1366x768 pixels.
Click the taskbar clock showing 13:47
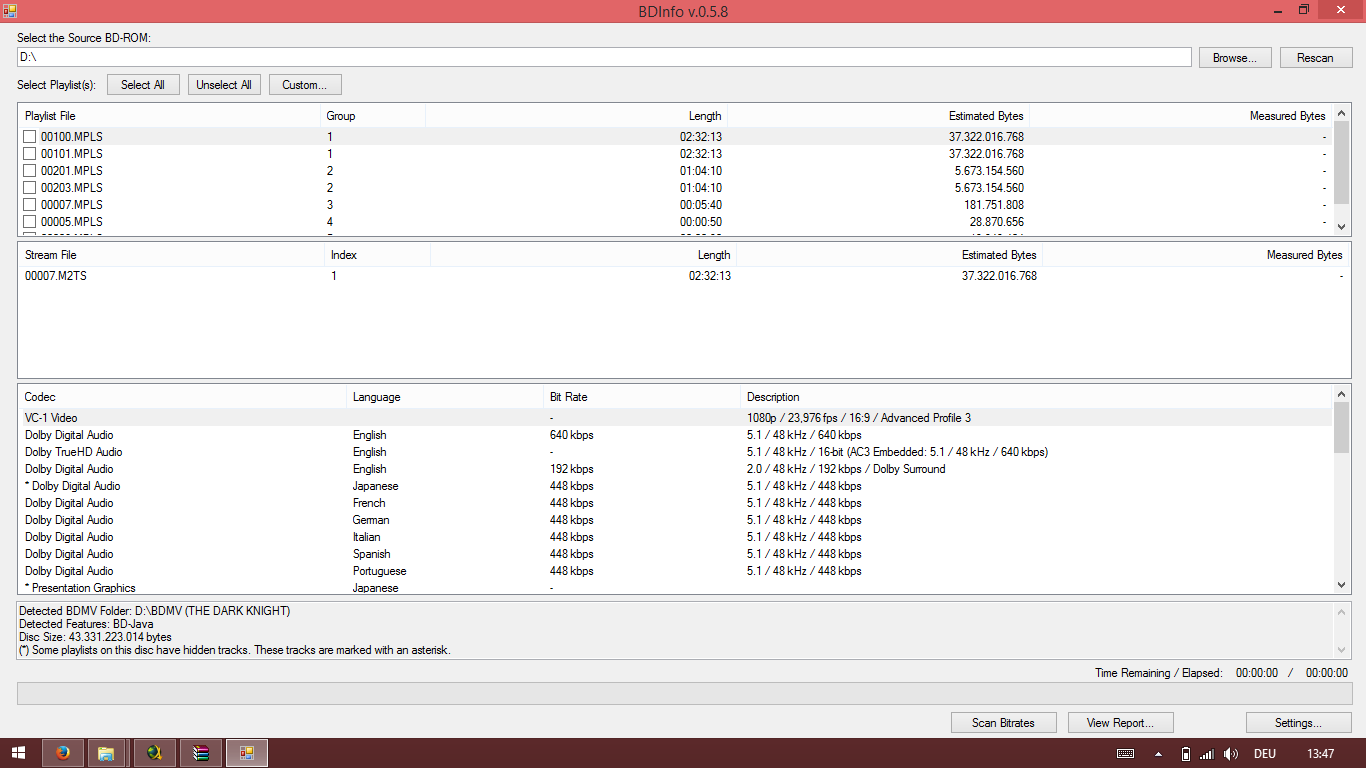1320,753
